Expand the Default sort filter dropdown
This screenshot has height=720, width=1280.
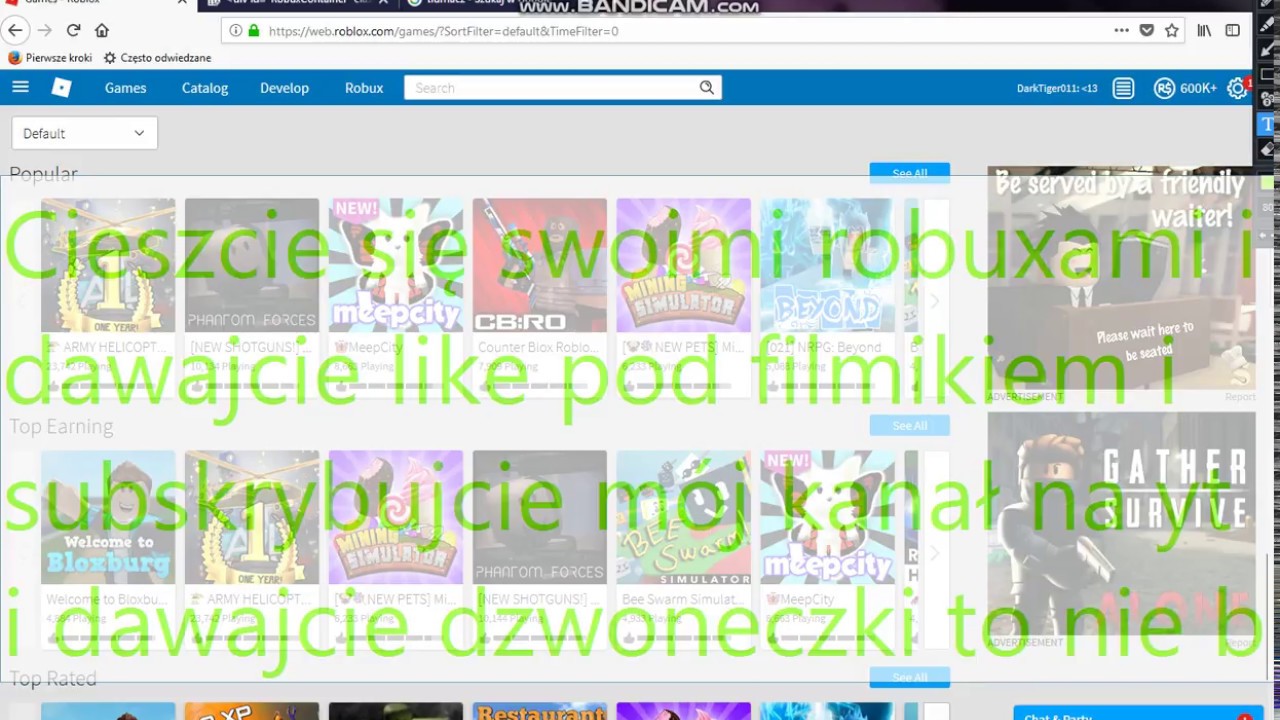tap(84, 133)
